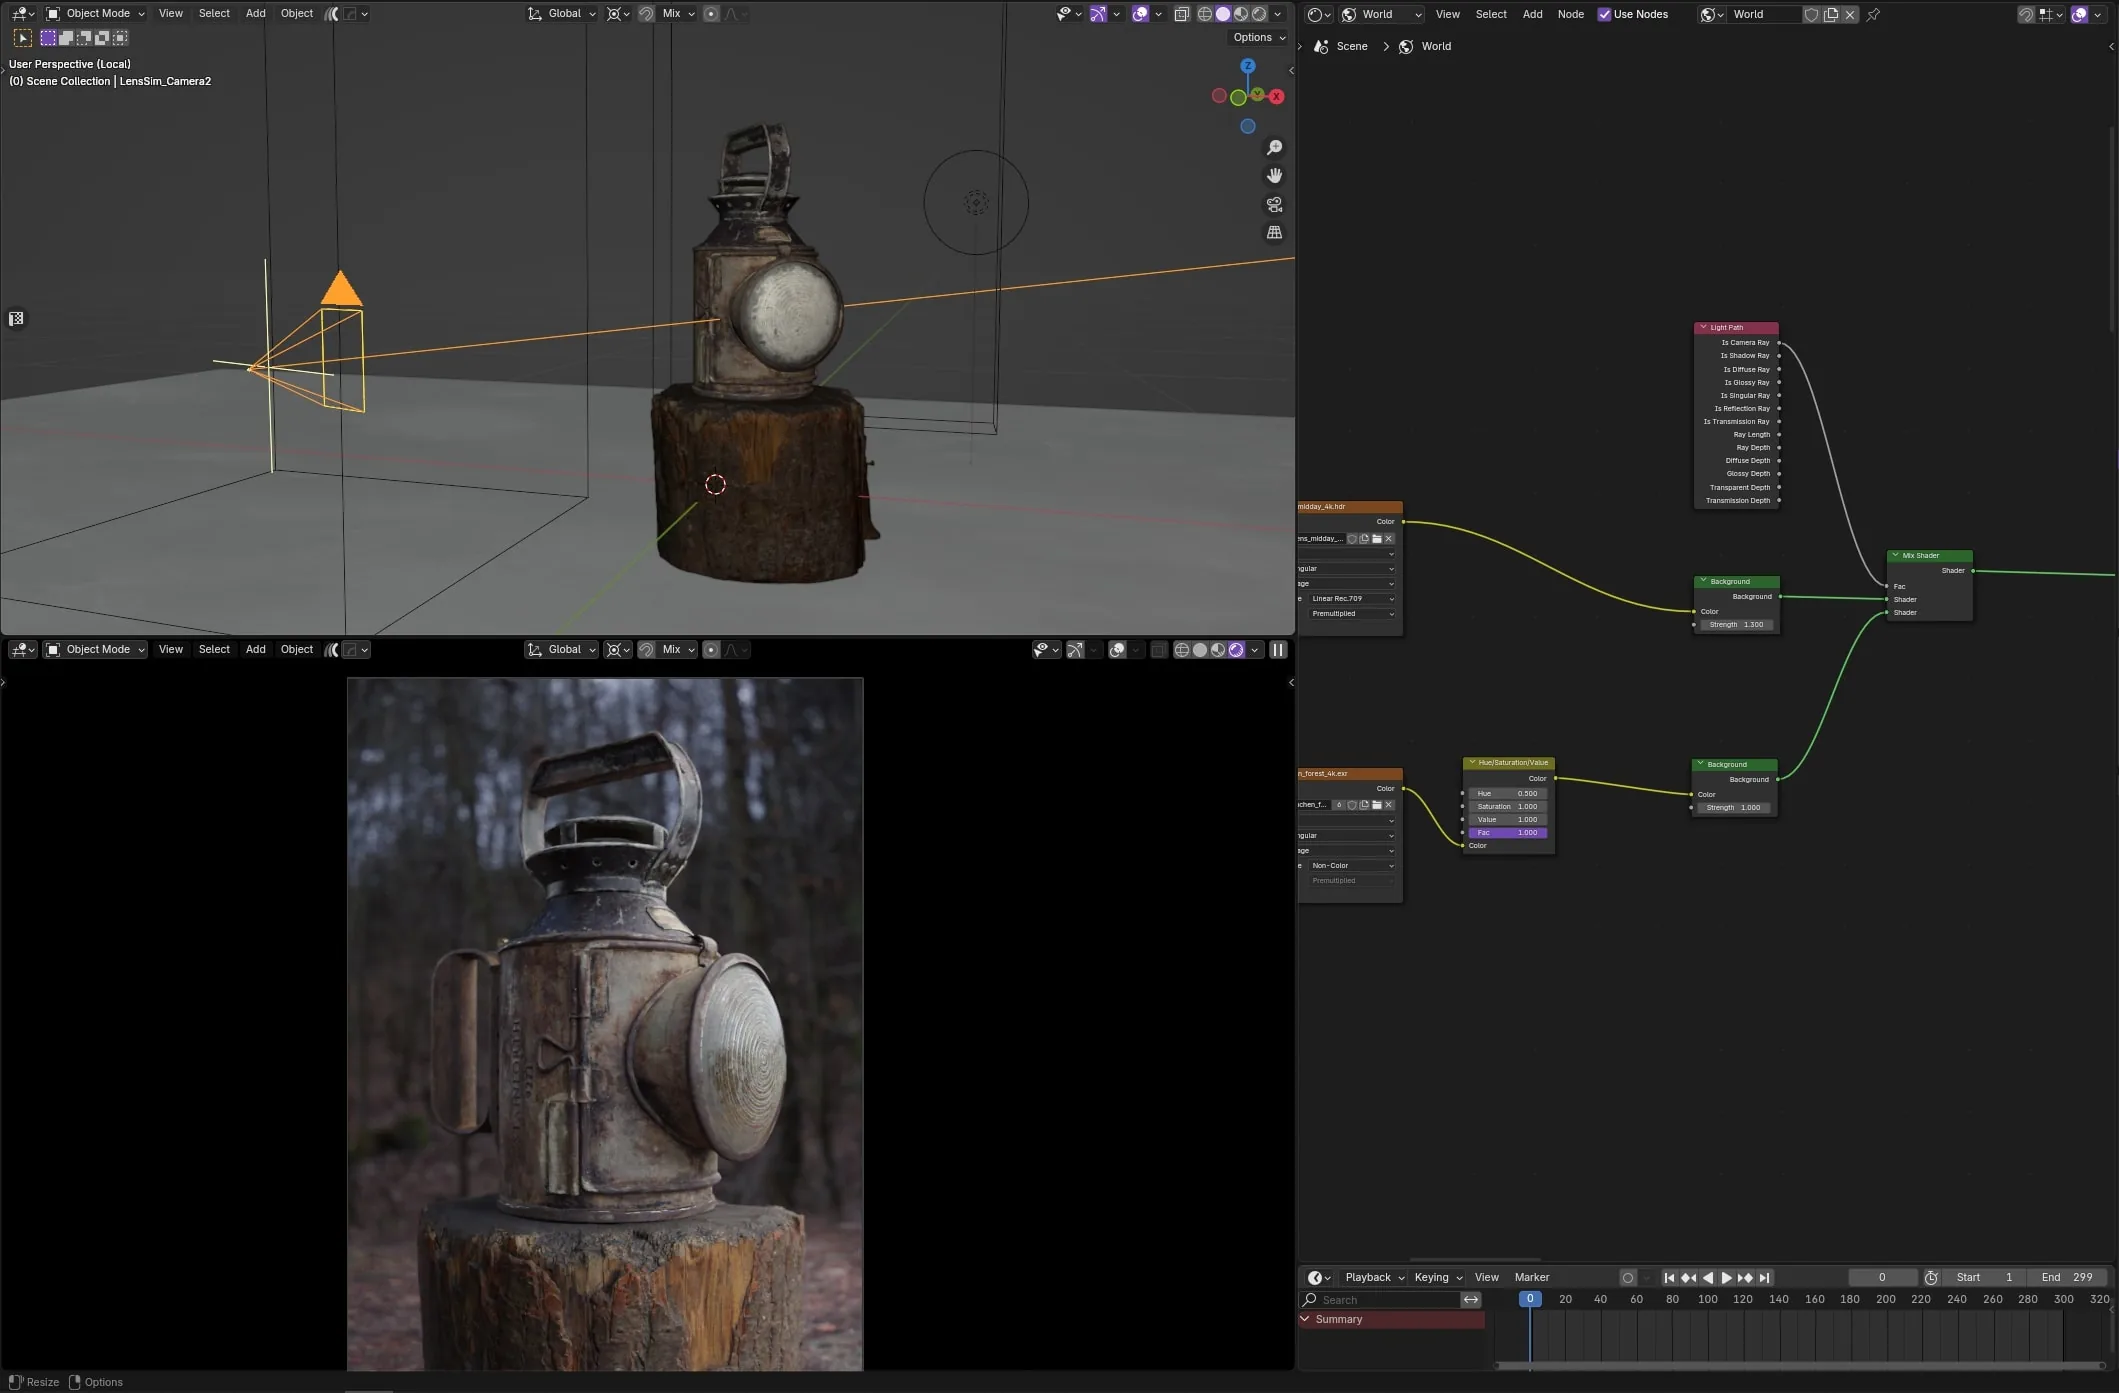This screenshot has width=2119, height=1393.
Task: Open Marker menu in timeline
Action: (1531, 1277)
